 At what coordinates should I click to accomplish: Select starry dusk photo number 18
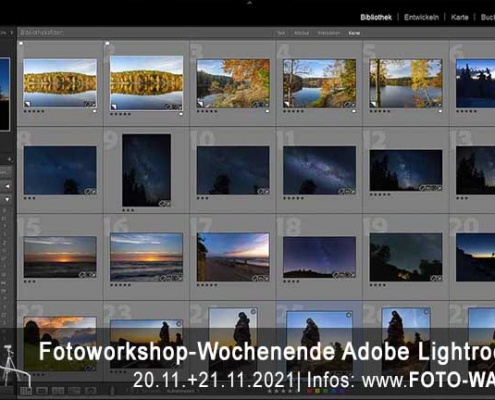pos(319,257)
